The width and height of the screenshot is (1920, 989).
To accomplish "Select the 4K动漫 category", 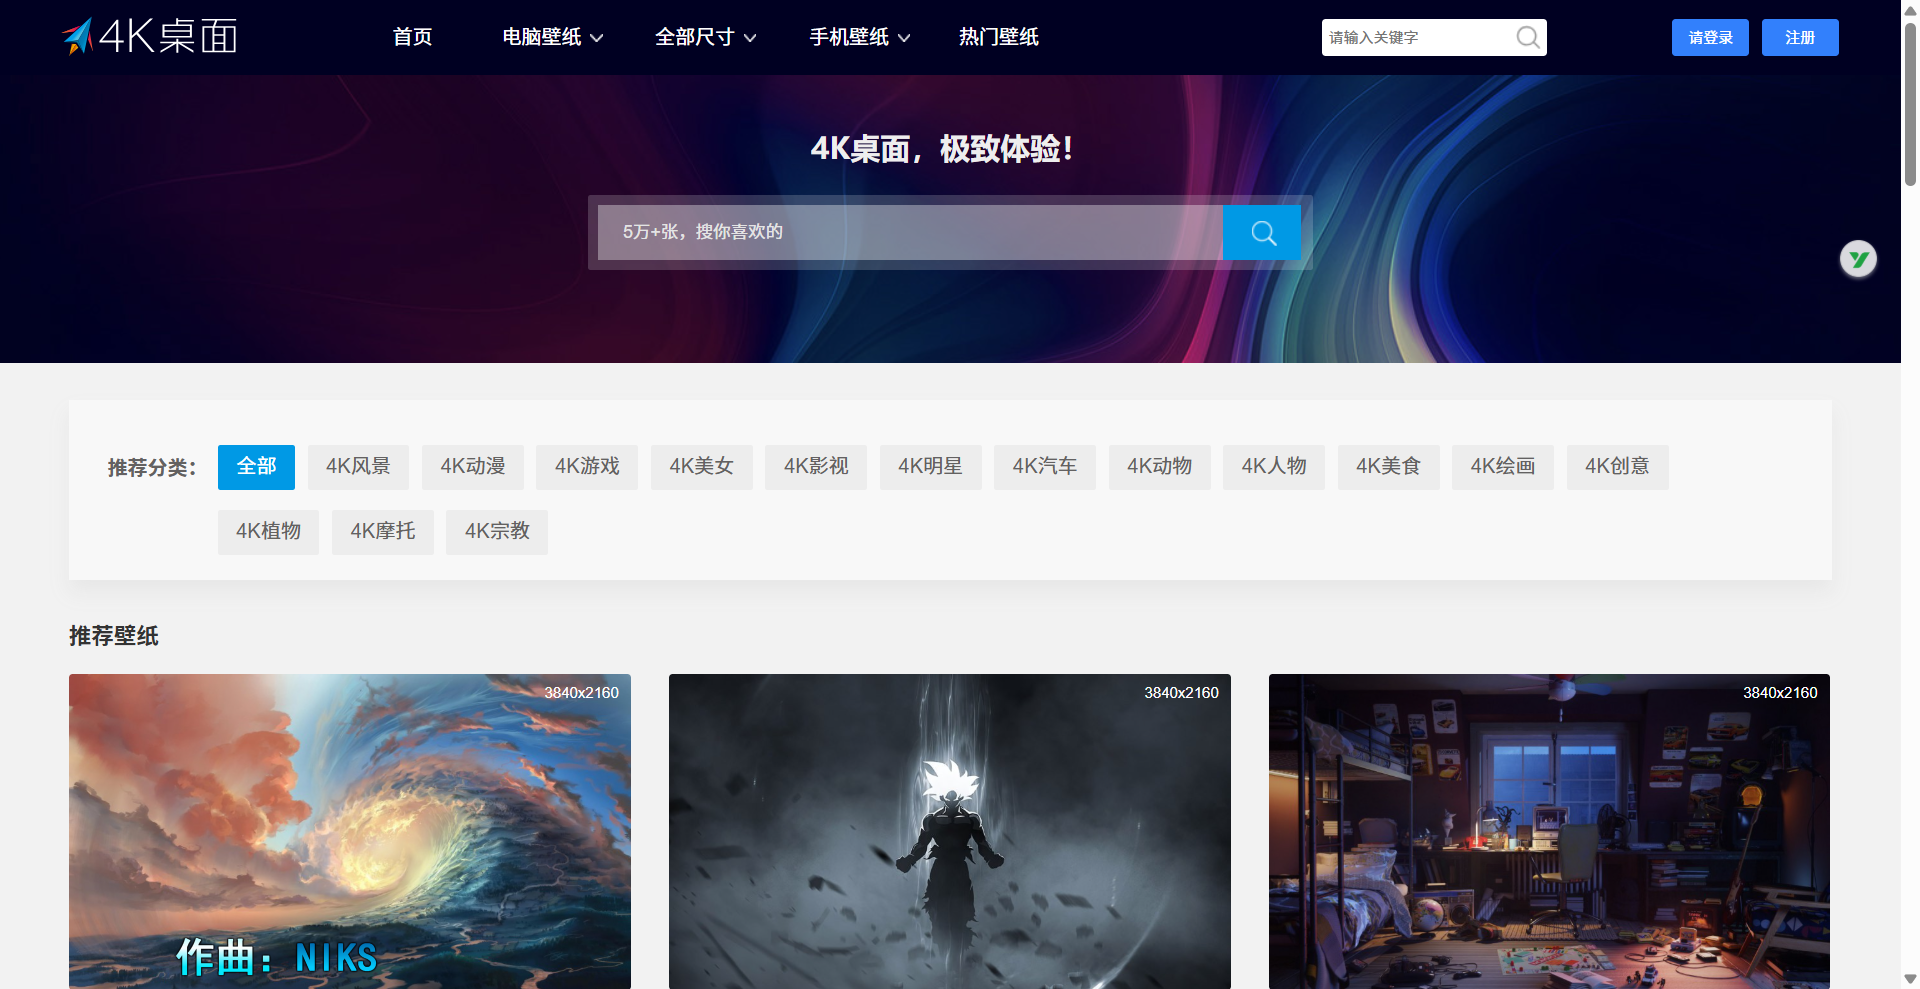I will 473,467.
